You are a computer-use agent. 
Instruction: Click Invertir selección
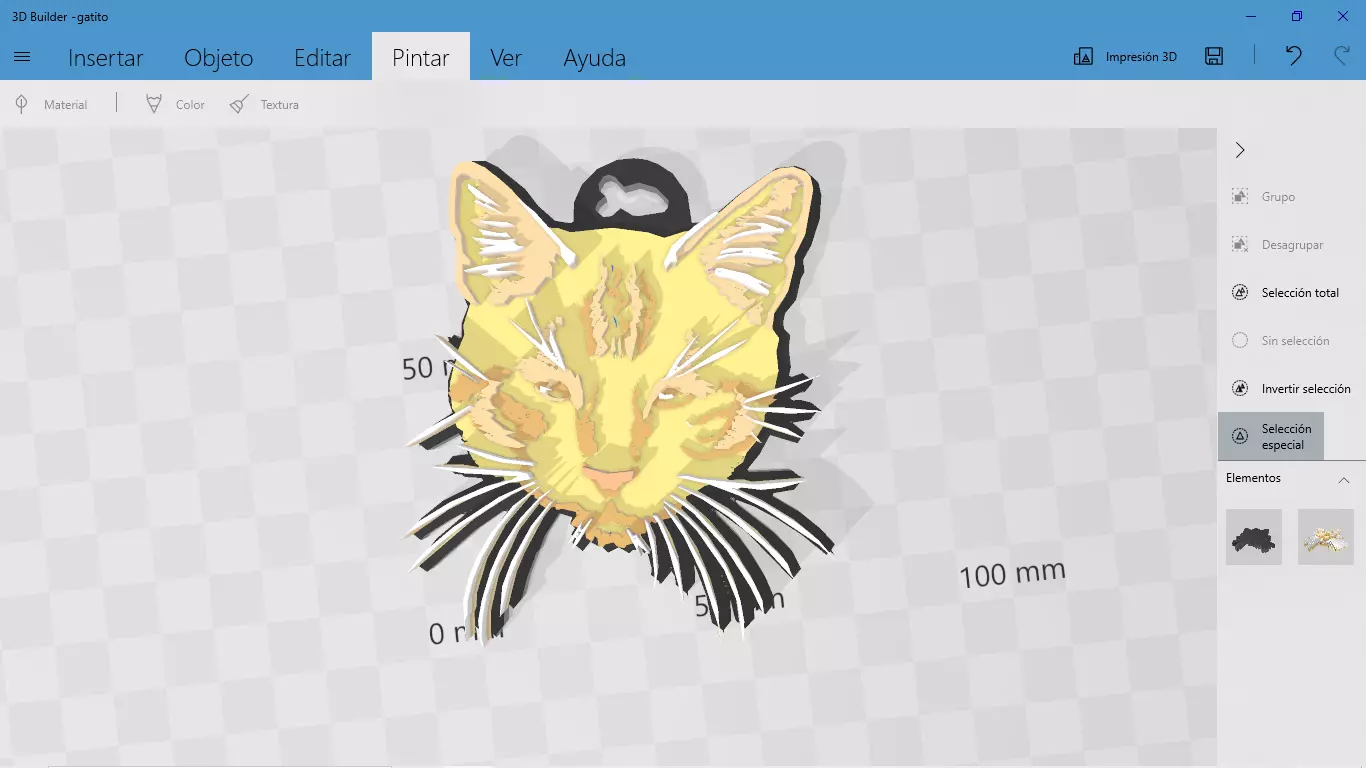point(1292,389)
